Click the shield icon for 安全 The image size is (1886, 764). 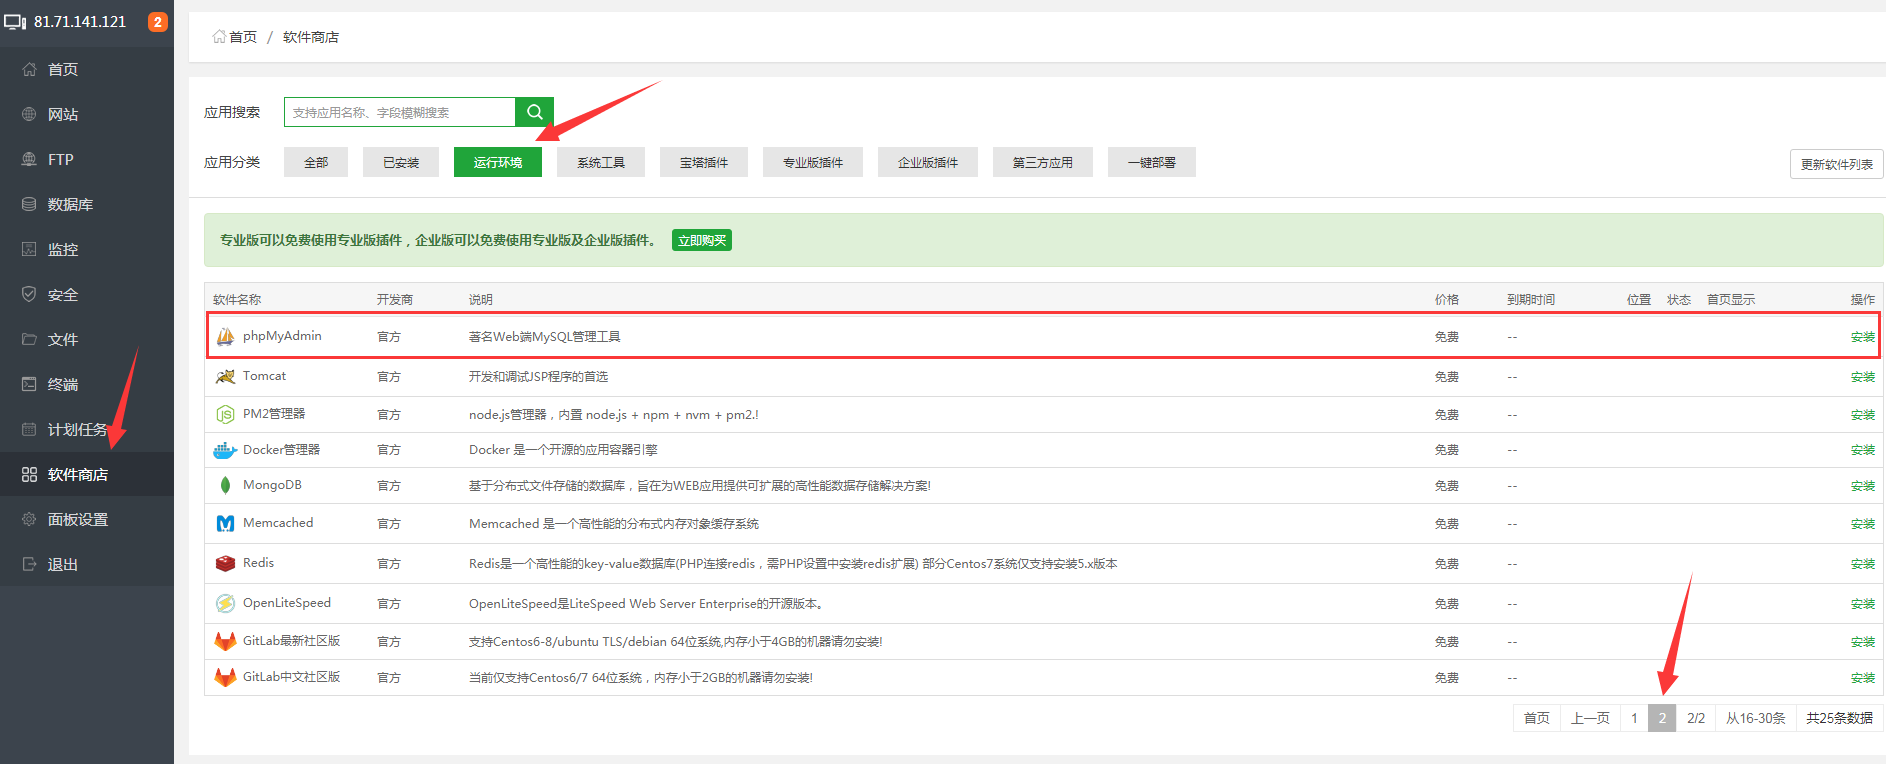coord(29,294)
